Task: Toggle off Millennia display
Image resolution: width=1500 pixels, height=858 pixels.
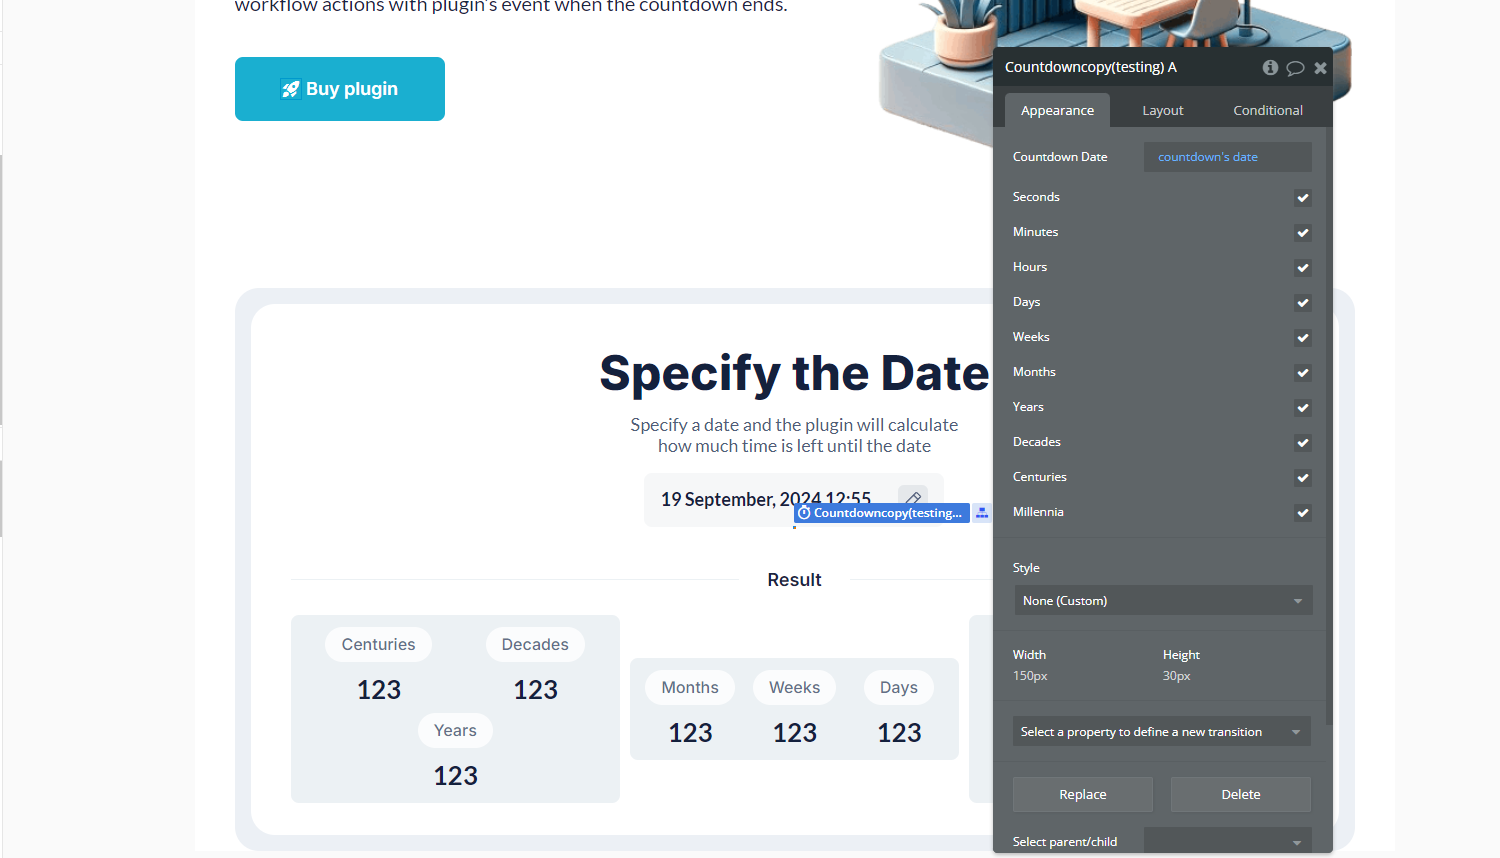Action: click(1302, 512)
